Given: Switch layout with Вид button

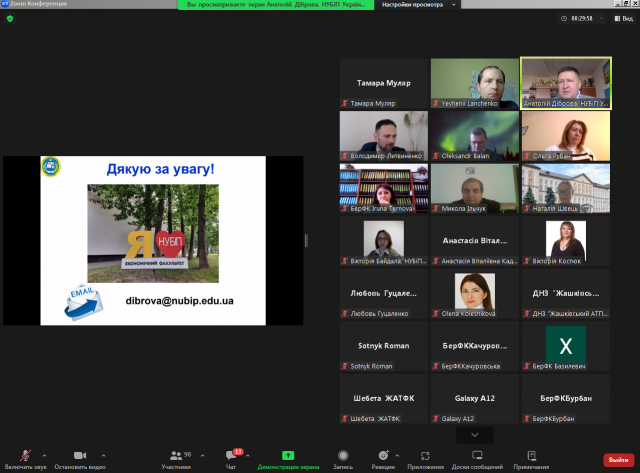Looking at the screenshot, I should tap(623, 19).
